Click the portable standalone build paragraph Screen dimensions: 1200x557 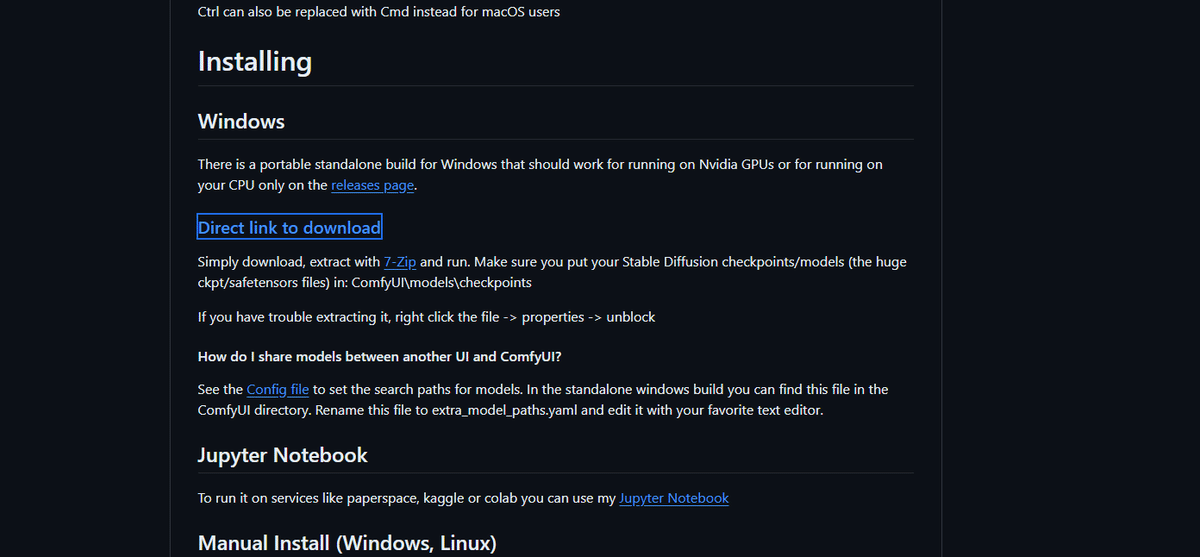[x=540, y=174]
